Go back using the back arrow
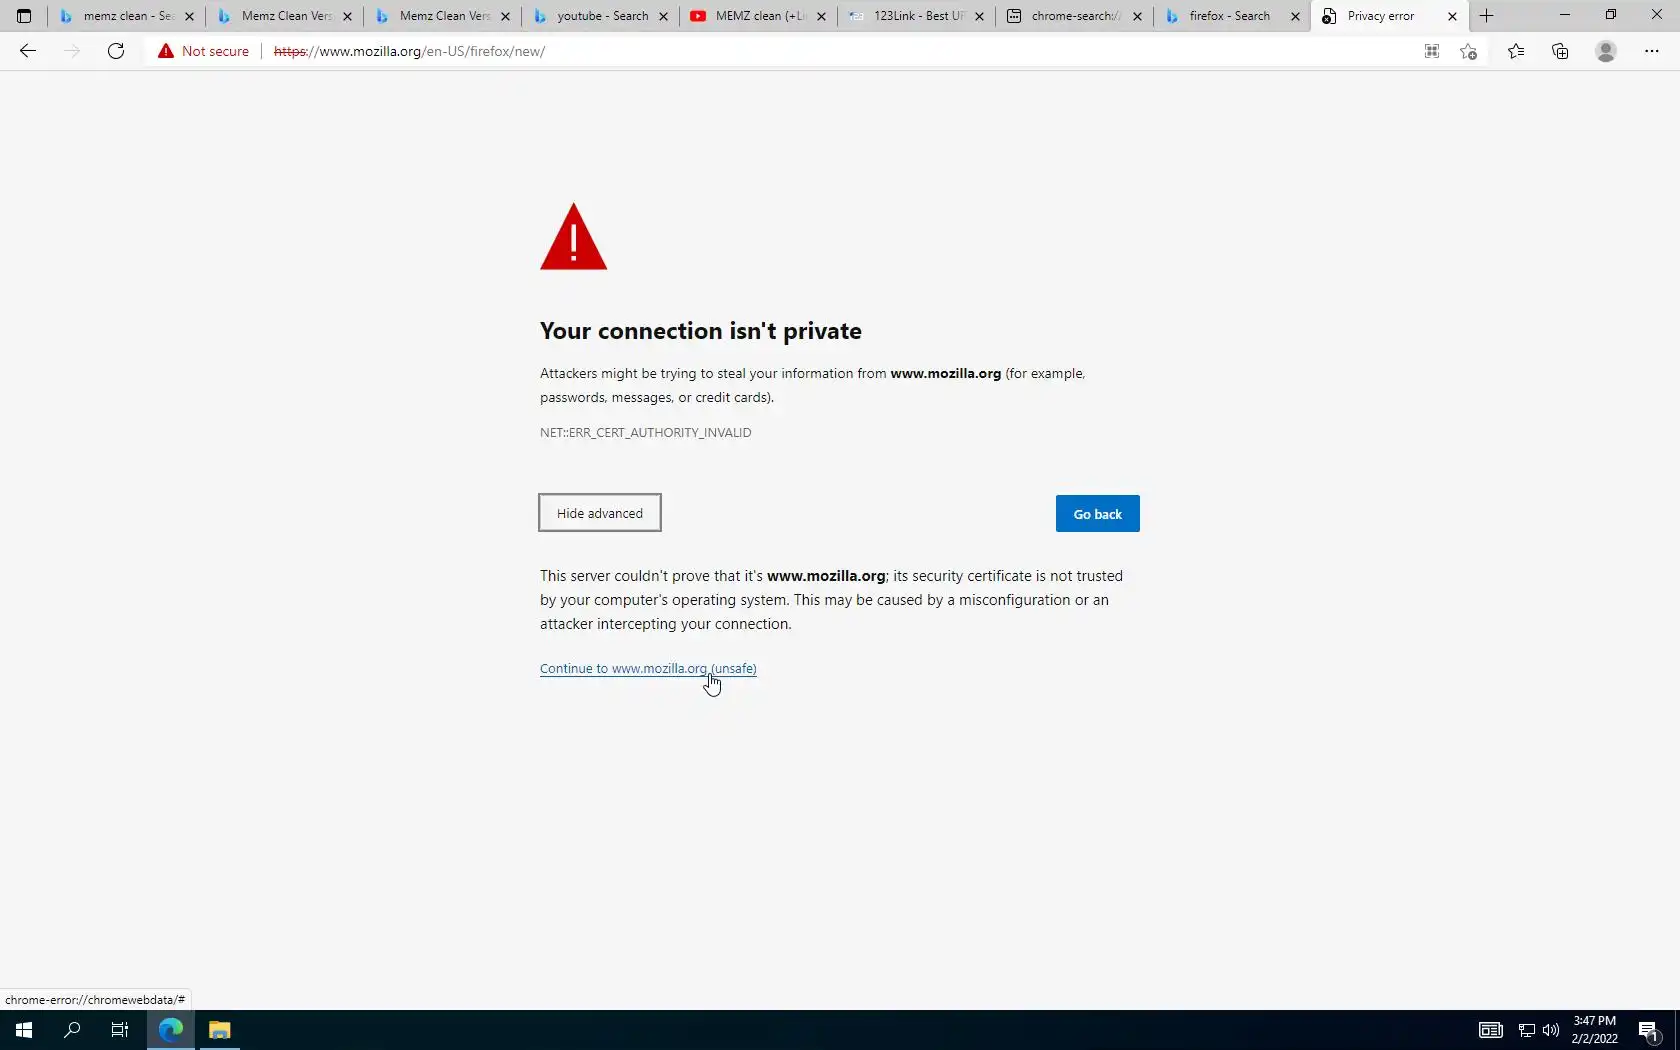 coord(28,51)
